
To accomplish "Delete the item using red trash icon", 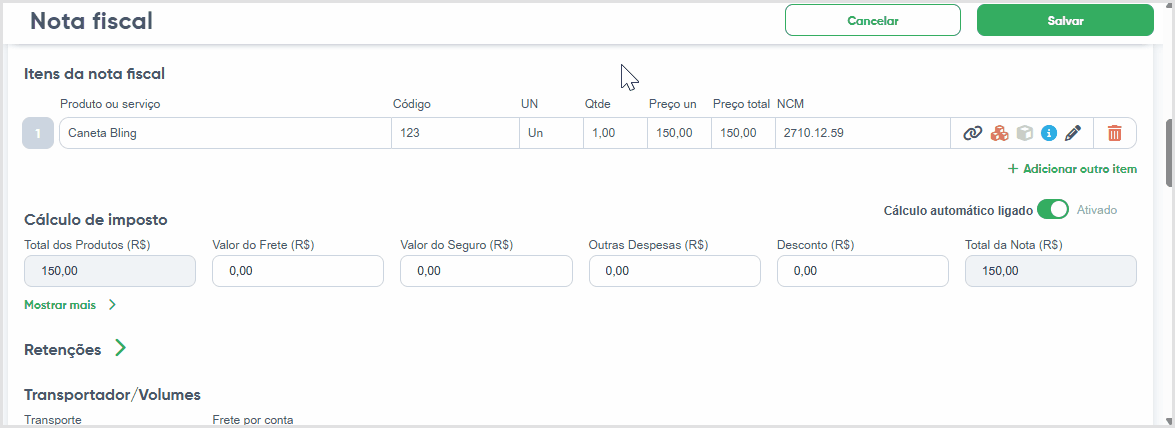I will (x=1115, y=133).
